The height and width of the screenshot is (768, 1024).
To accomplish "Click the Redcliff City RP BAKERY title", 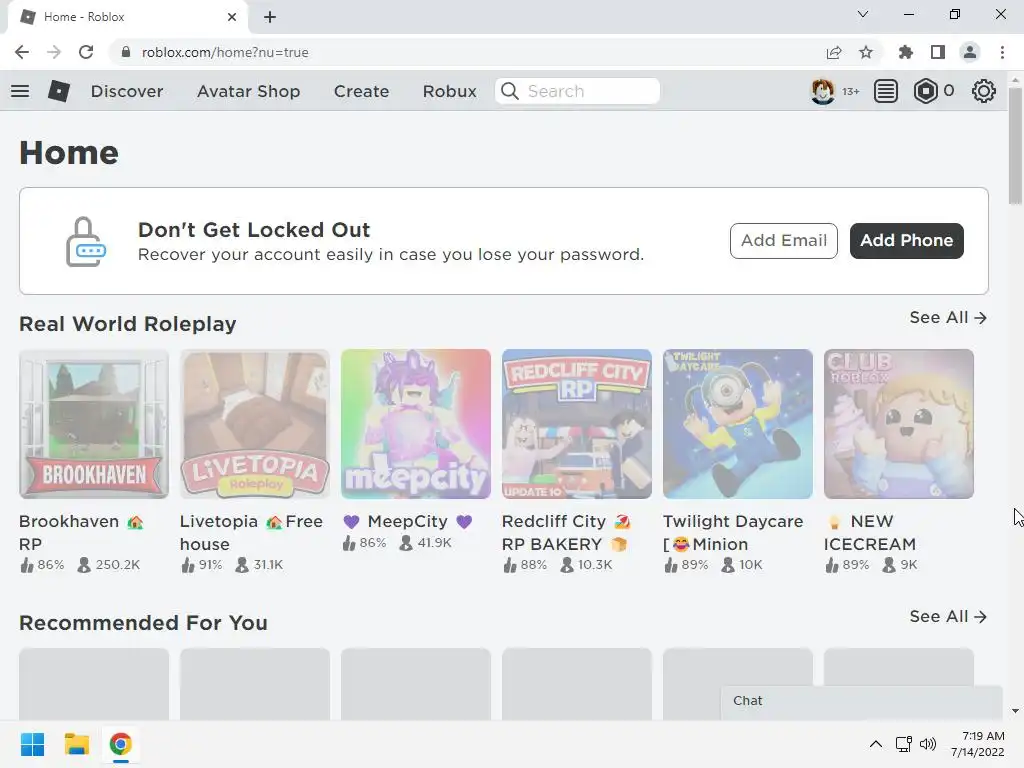I will 566,533.
